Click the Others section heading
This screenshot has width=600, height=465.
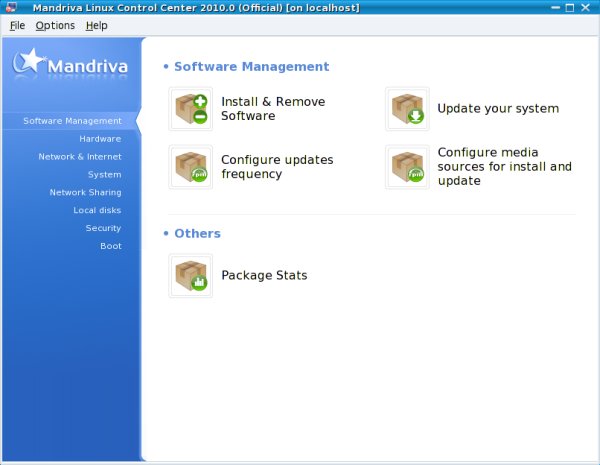point(197,233)
